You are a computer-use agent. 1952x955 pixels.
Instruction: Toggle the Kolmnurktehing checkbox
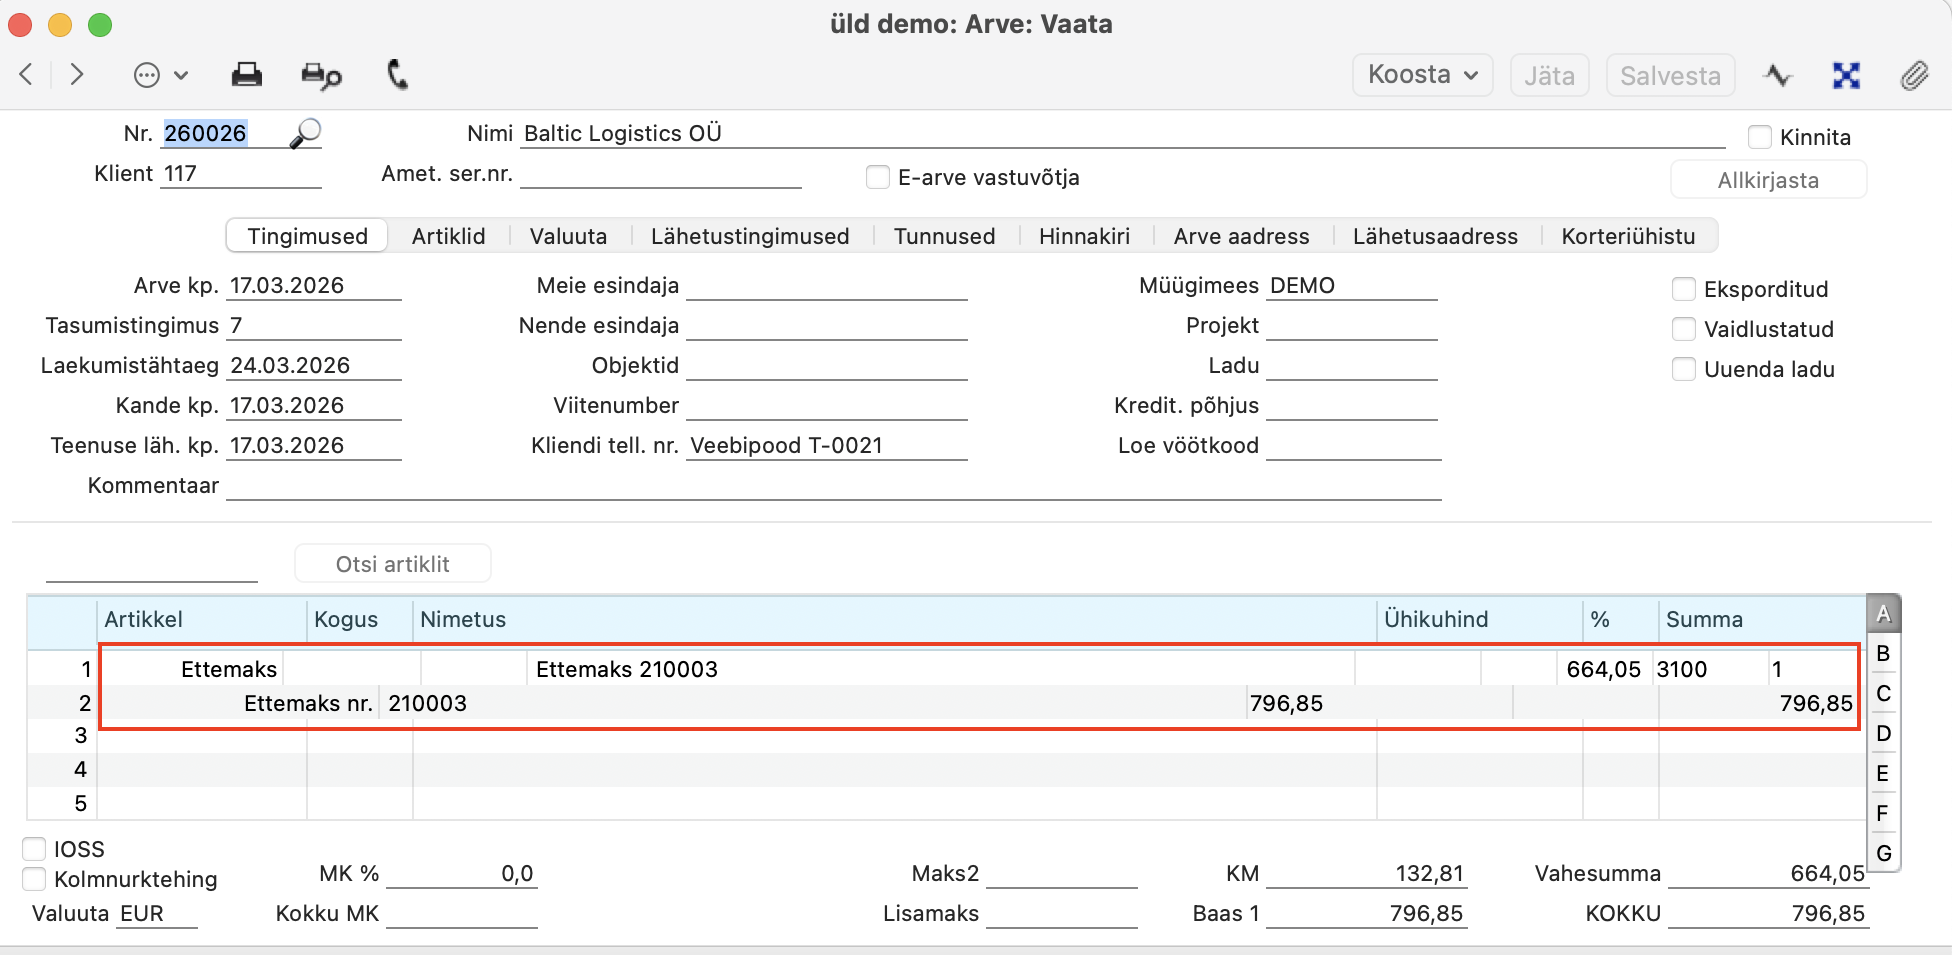pyautogui.click(x=34, y=879)
